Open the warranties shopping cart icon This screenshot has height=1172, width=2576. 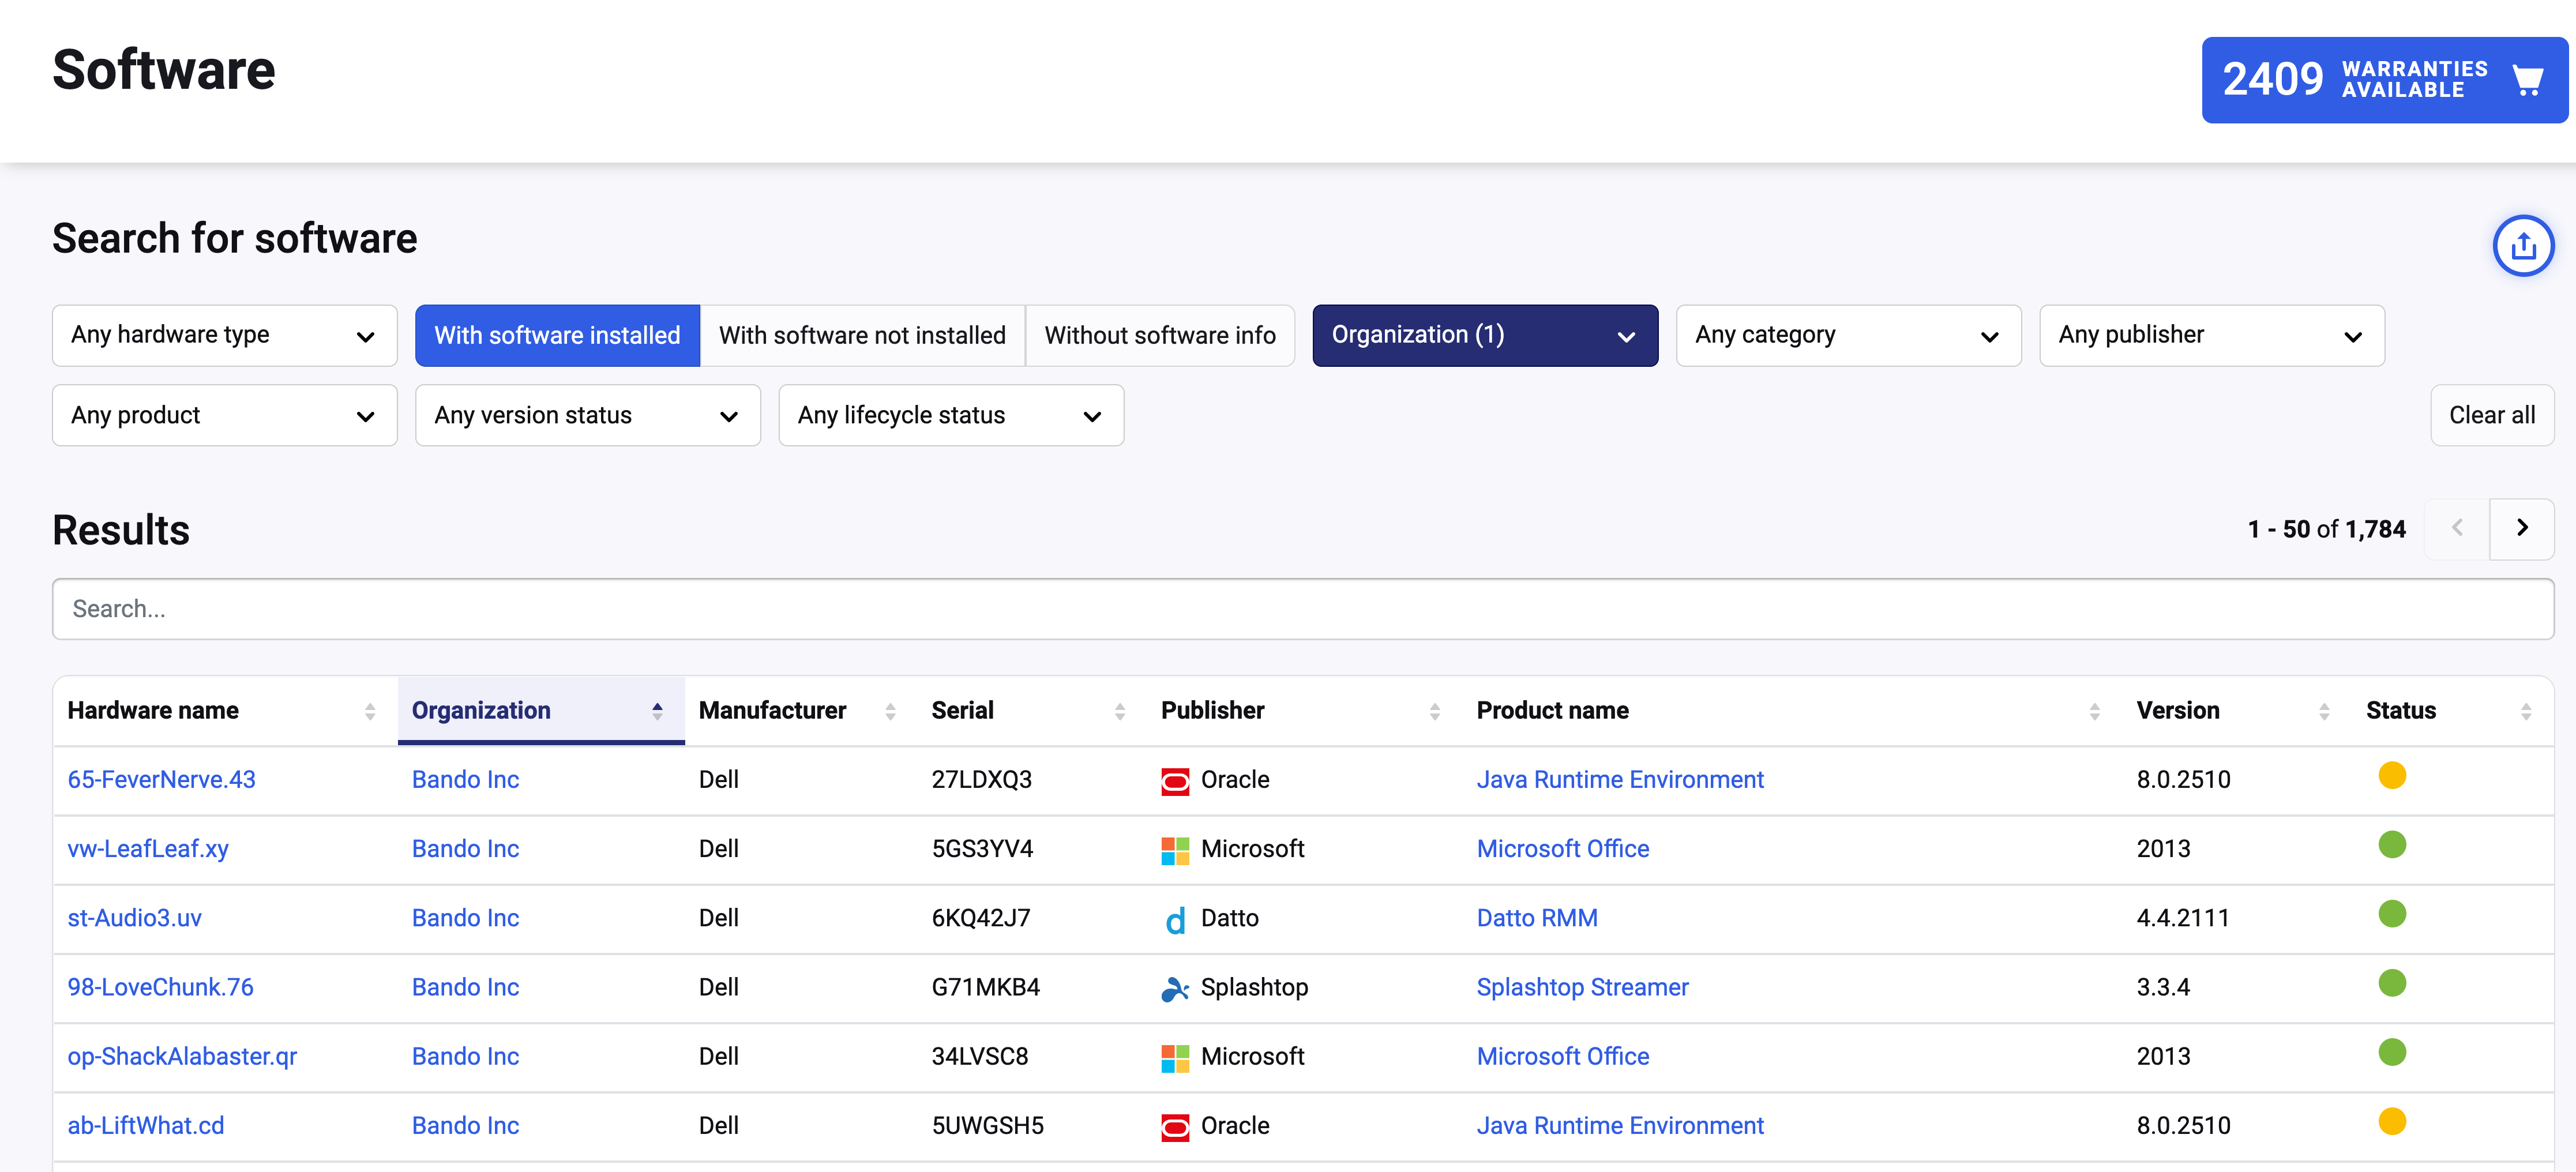point(2527,80)
